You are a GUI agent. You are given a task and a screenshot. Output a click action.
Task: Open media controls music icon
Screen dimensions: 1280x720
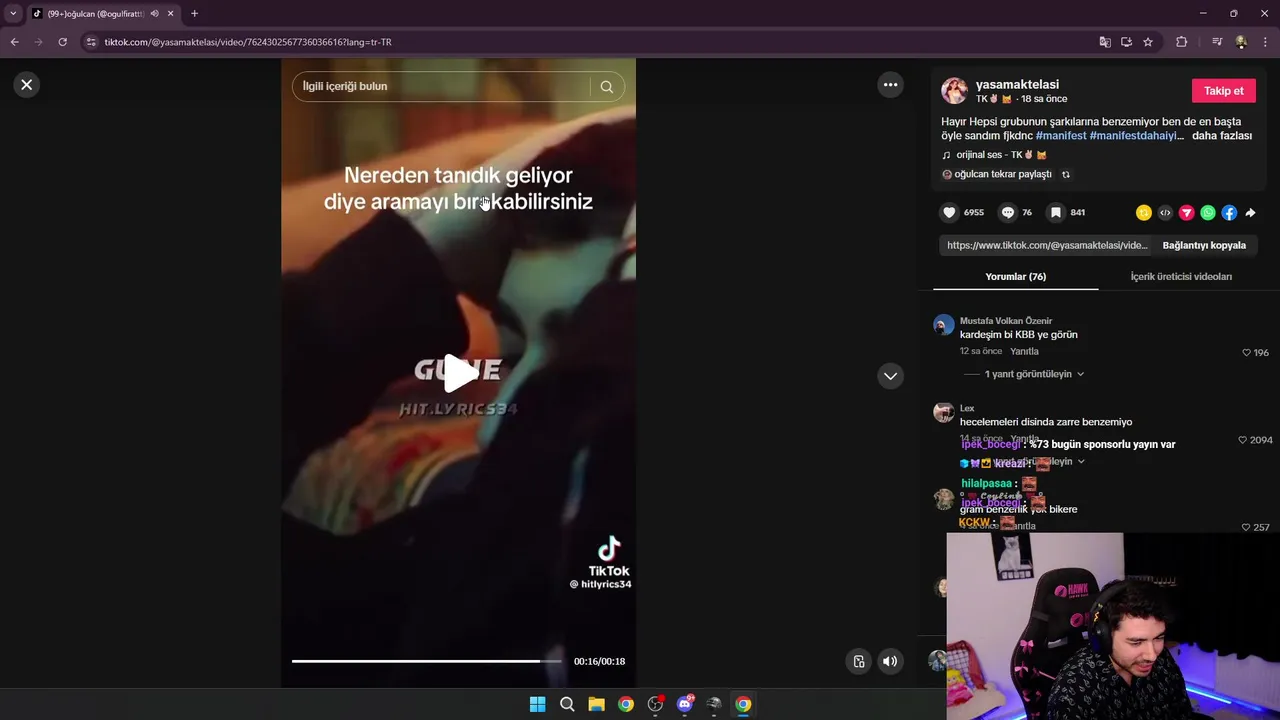pos(1217,42)
